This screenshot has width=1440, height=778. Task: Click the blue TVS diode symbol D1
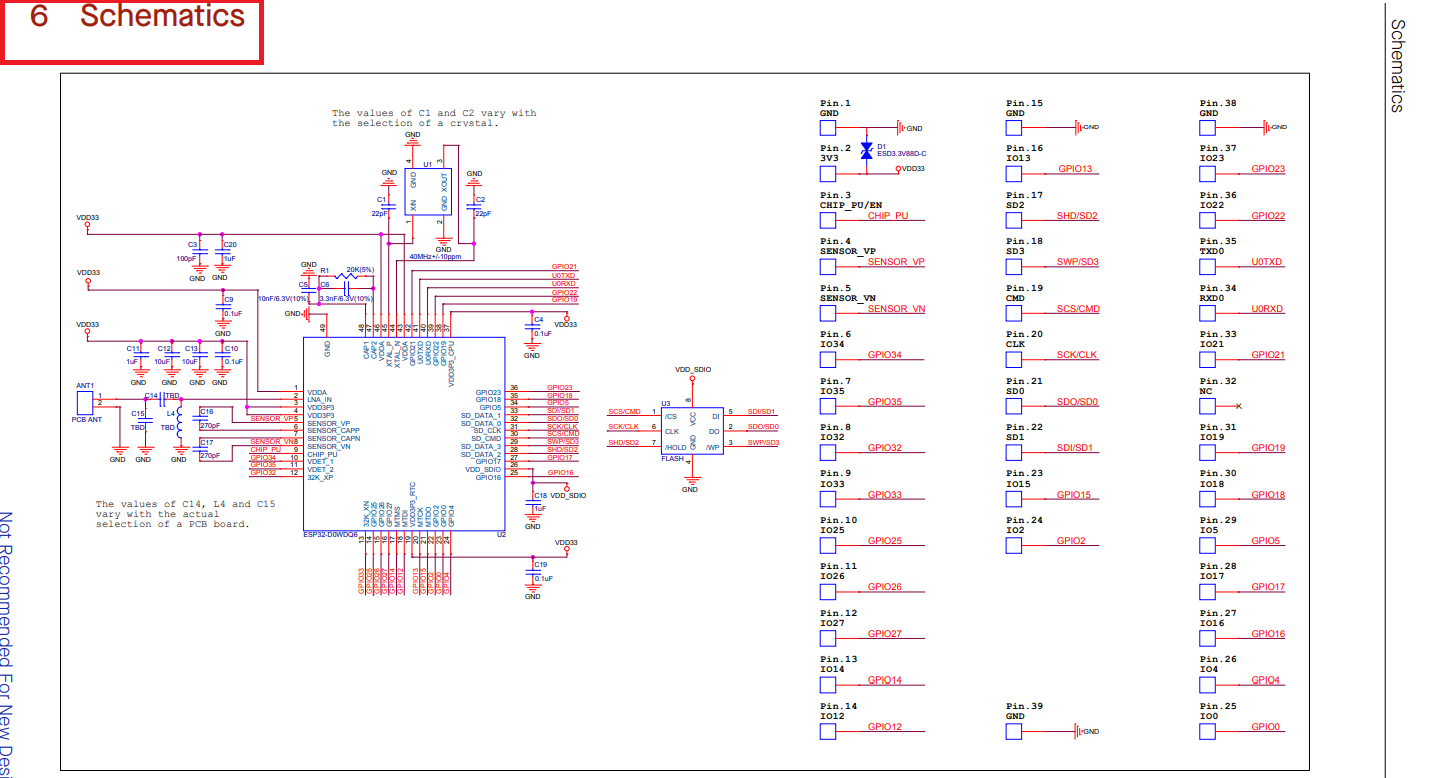pos(867,151)
